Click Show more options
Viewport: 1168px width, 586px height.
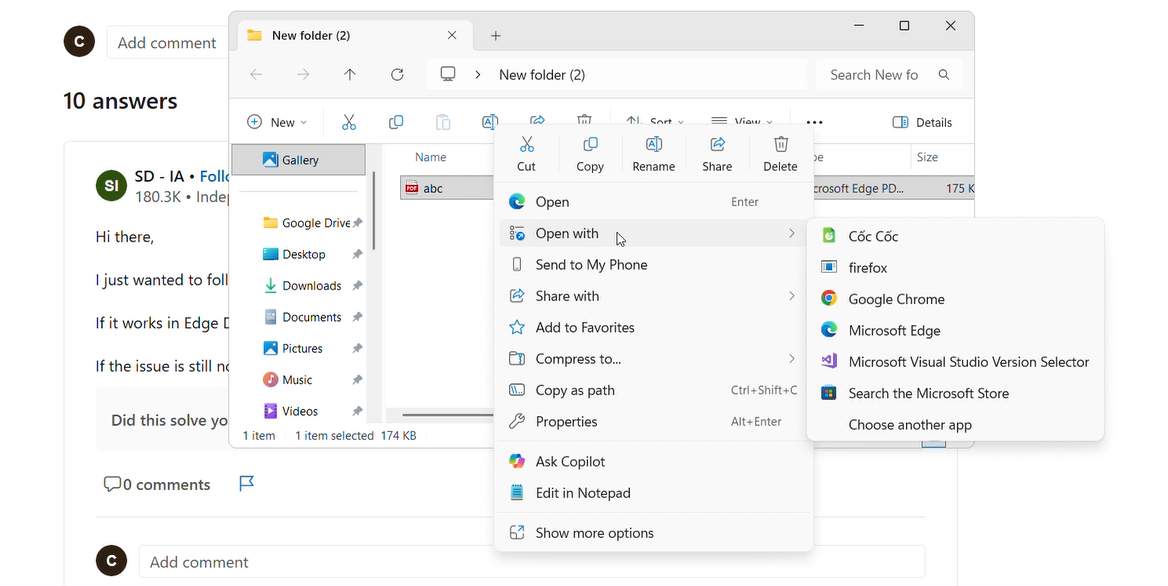pos(653,533)
